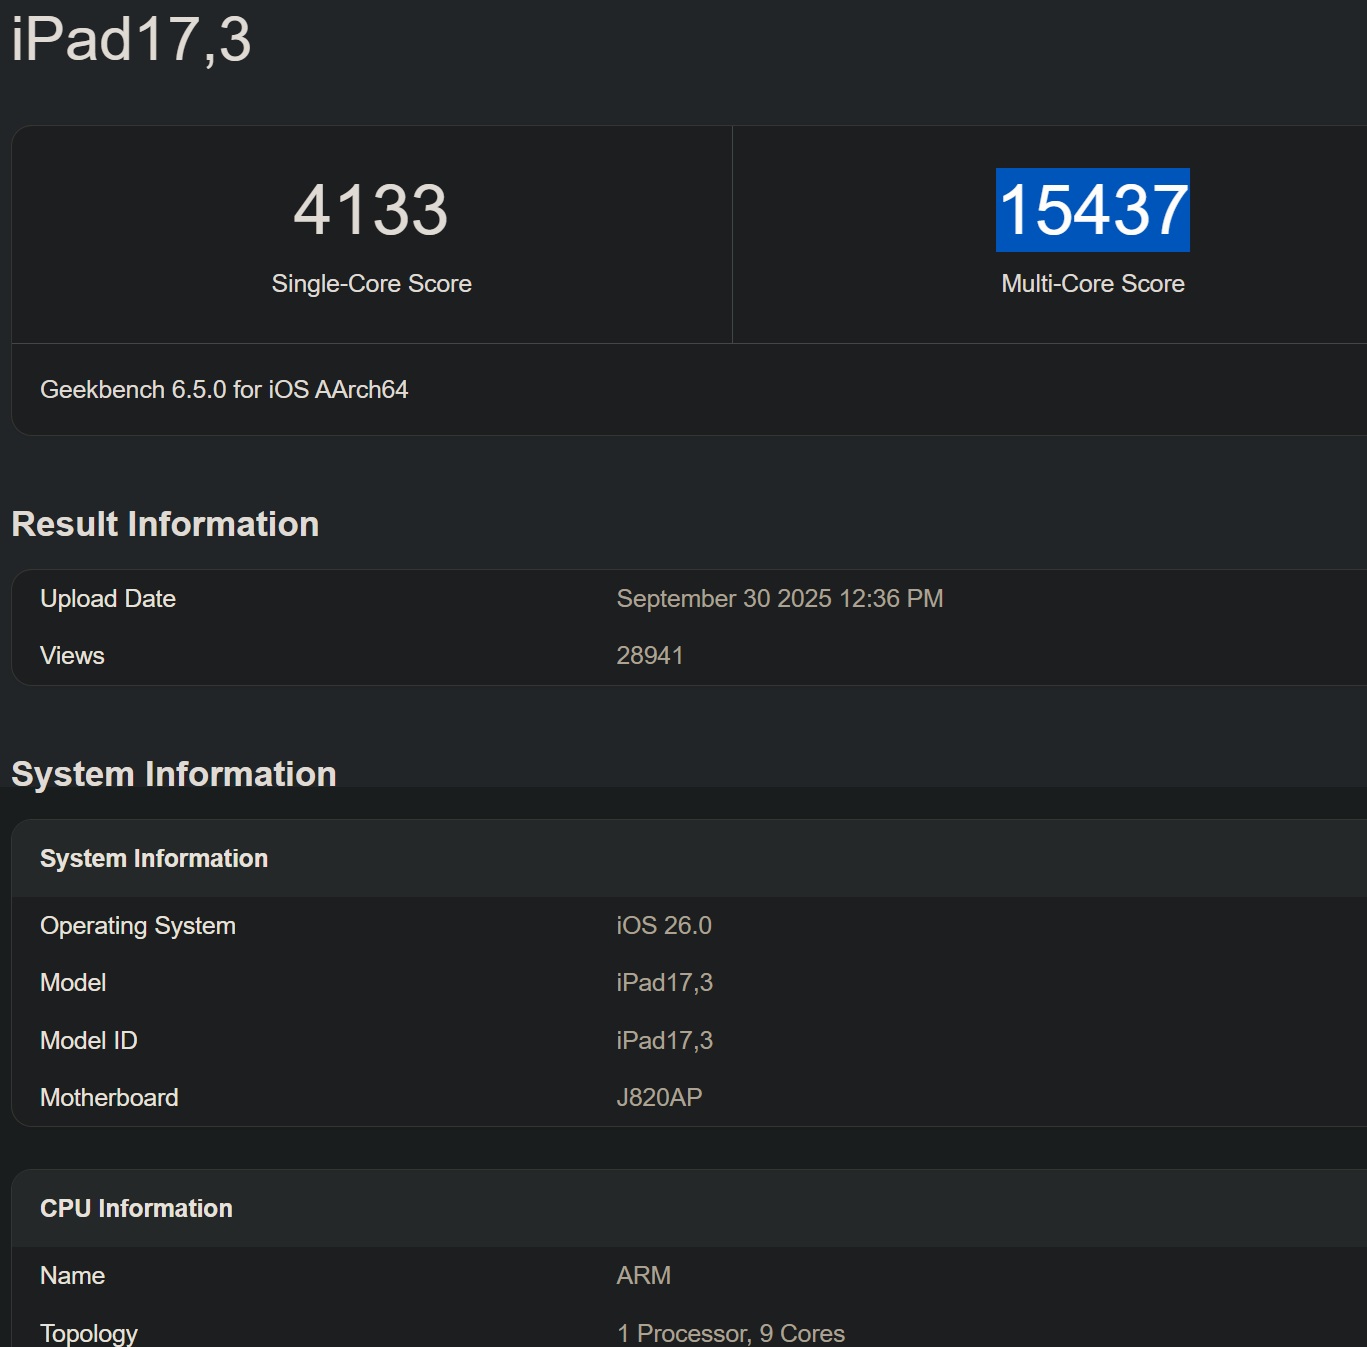Open the Geekbench 6.5.0 for iOS link
The width and height of the screenshot is (1367, 1347).
225,390
